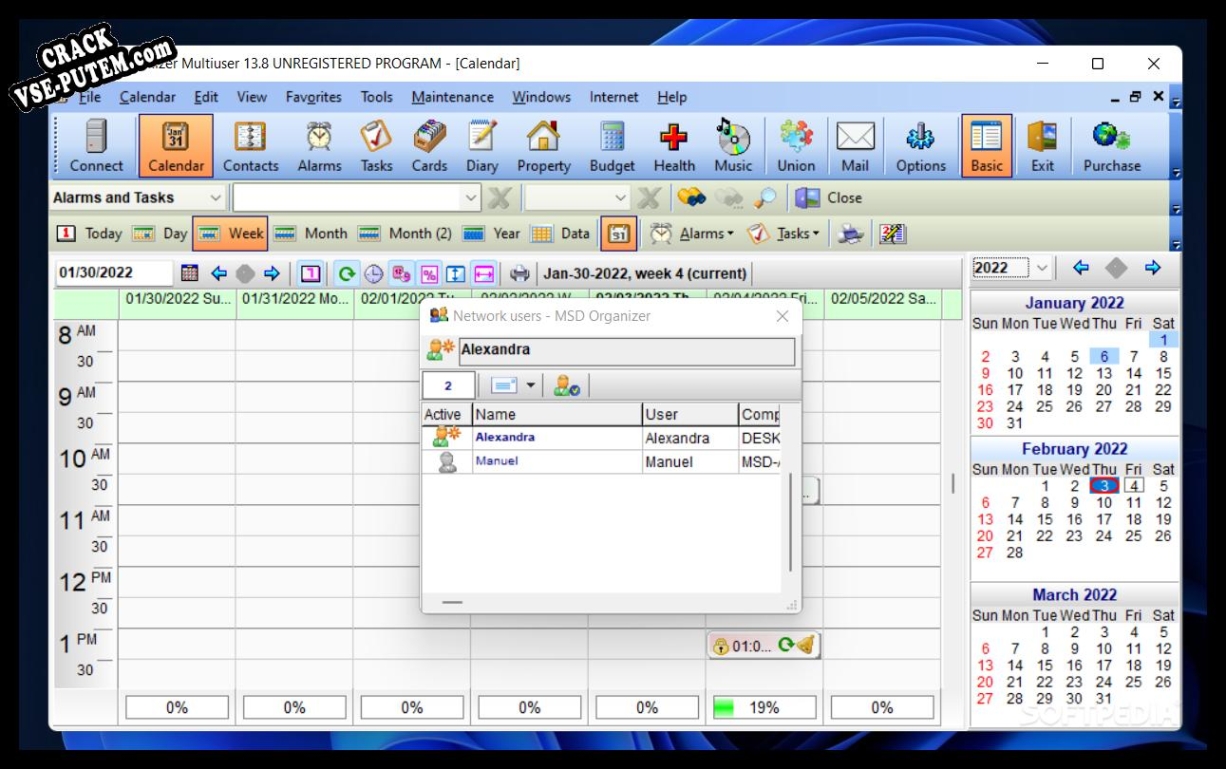Toggle the pink tags icon in the calendar toolbar

tap(401, 273)
